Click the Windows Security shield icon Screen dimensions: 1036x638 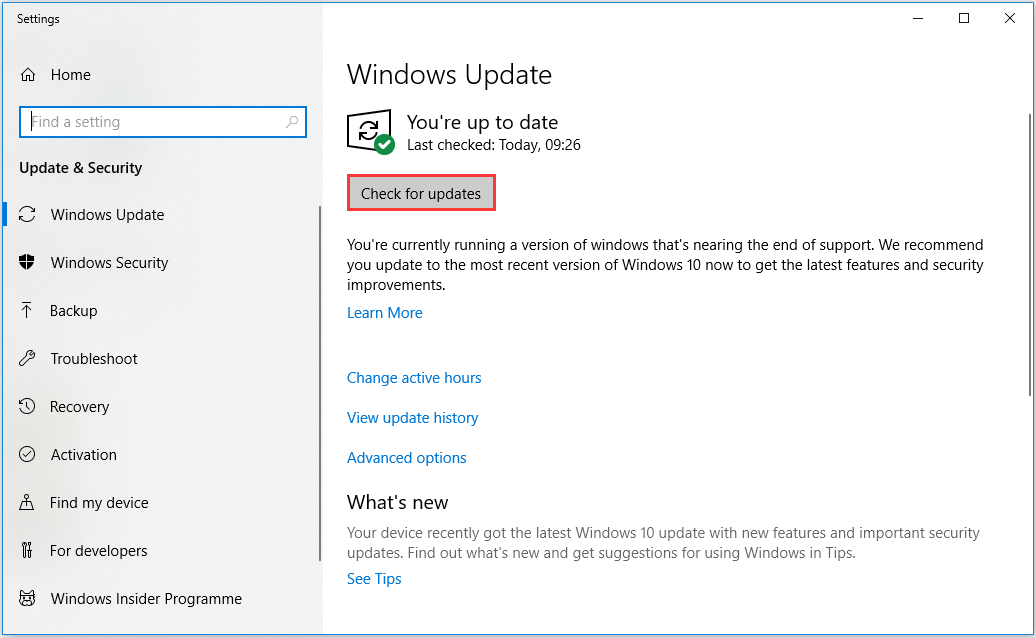click(x=26, y=262)
